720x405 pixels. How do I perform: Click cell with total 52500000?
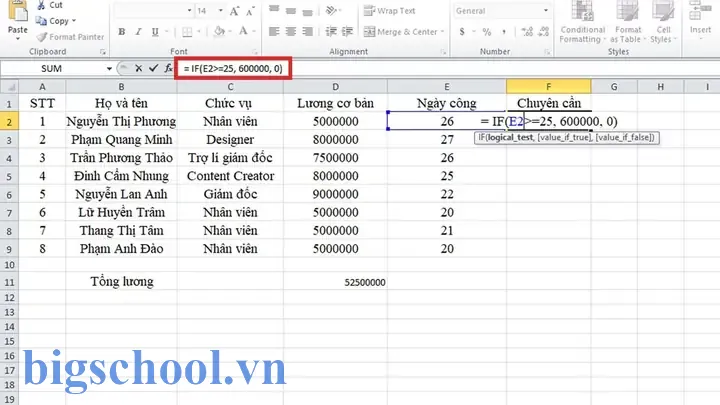(335, 282)
